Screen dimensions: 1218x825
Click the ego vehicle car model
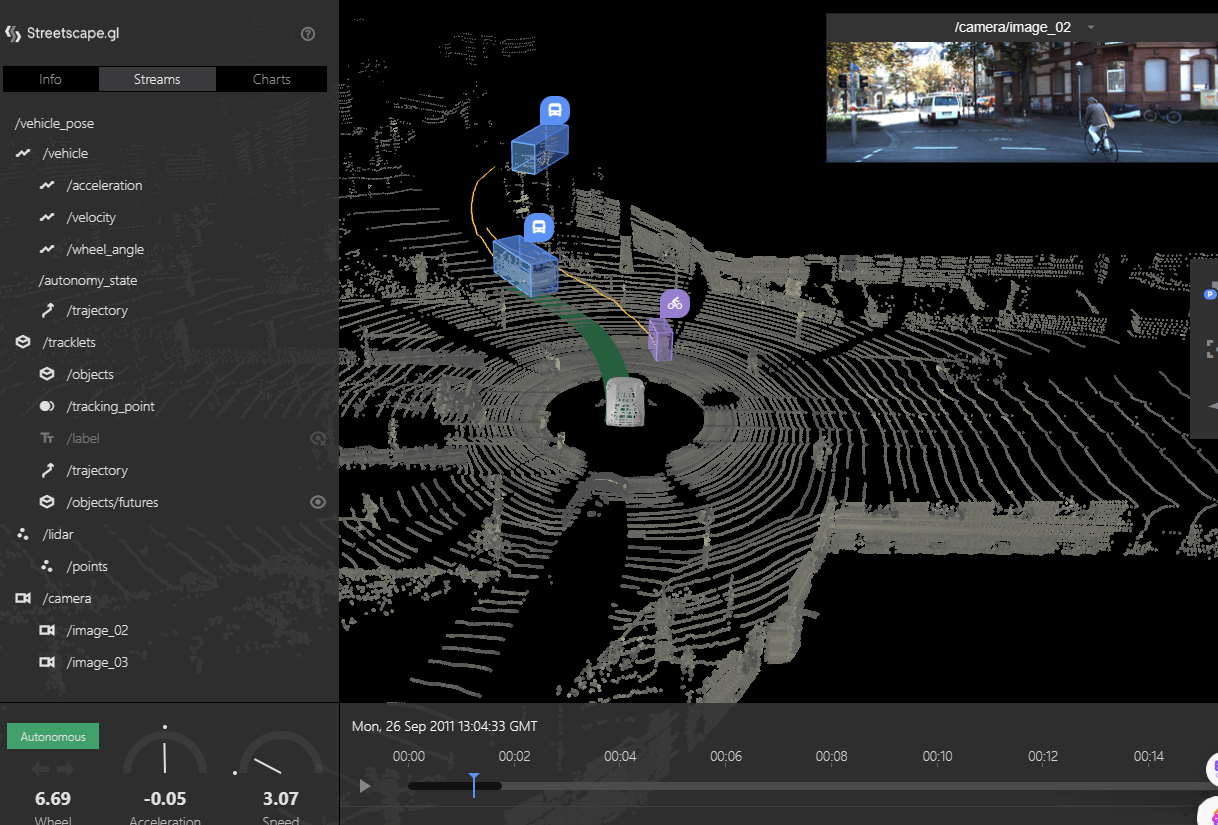624,402
